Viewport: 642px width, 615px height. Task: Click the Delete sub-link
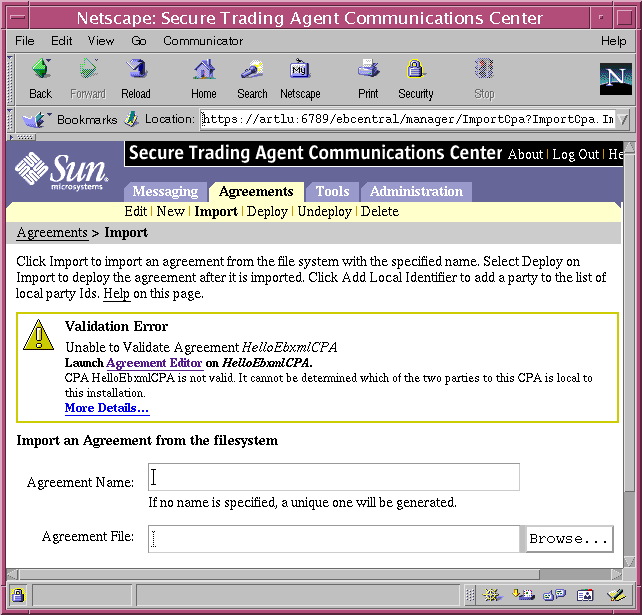click(380, 211)
